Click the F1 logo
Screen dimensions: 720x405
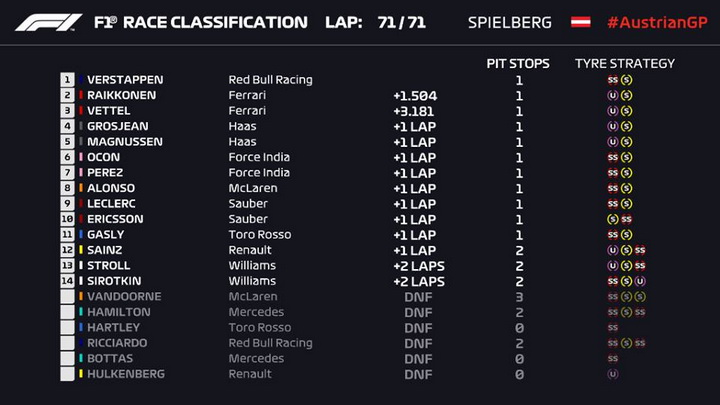click(x=49, y=22)
